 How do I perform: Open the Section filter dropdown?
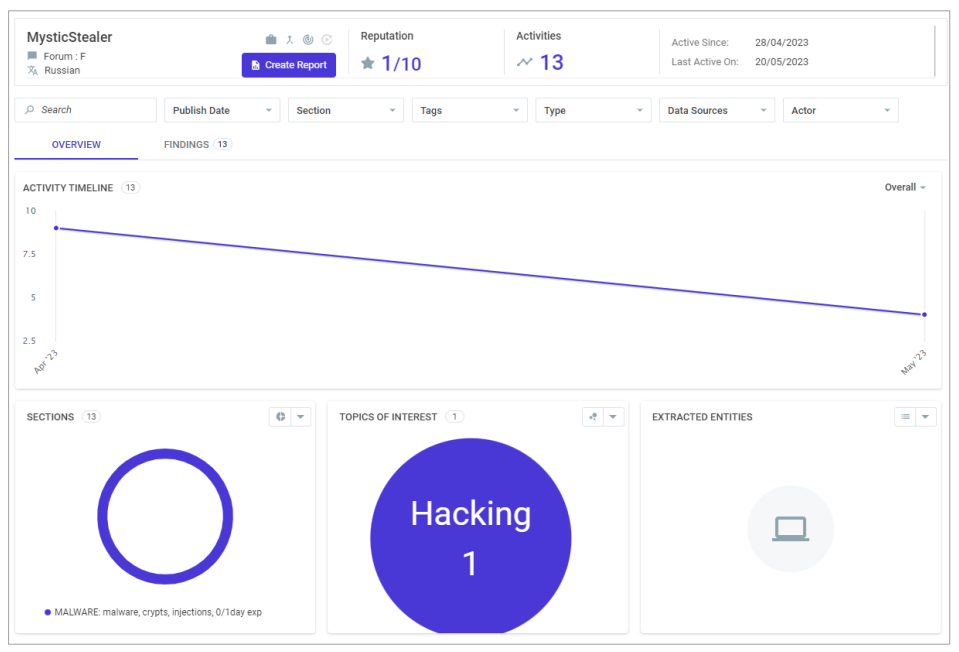(346, 110)
